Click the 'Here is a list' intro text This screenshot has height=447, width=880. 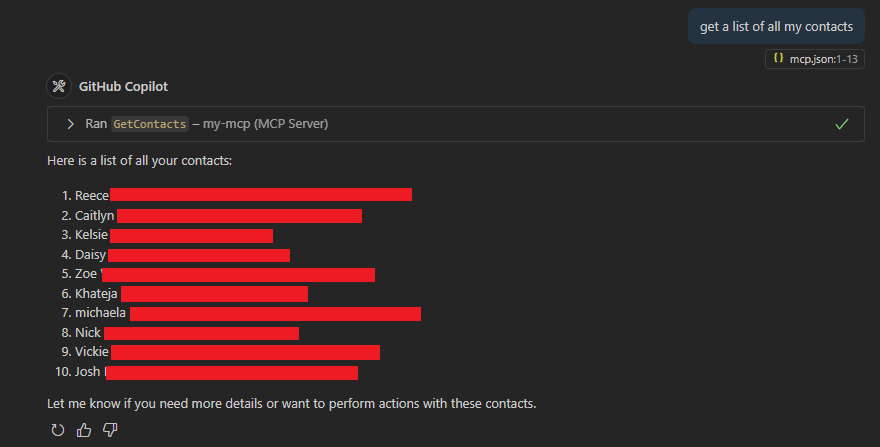pyautogui.click(x=139, y=161)
